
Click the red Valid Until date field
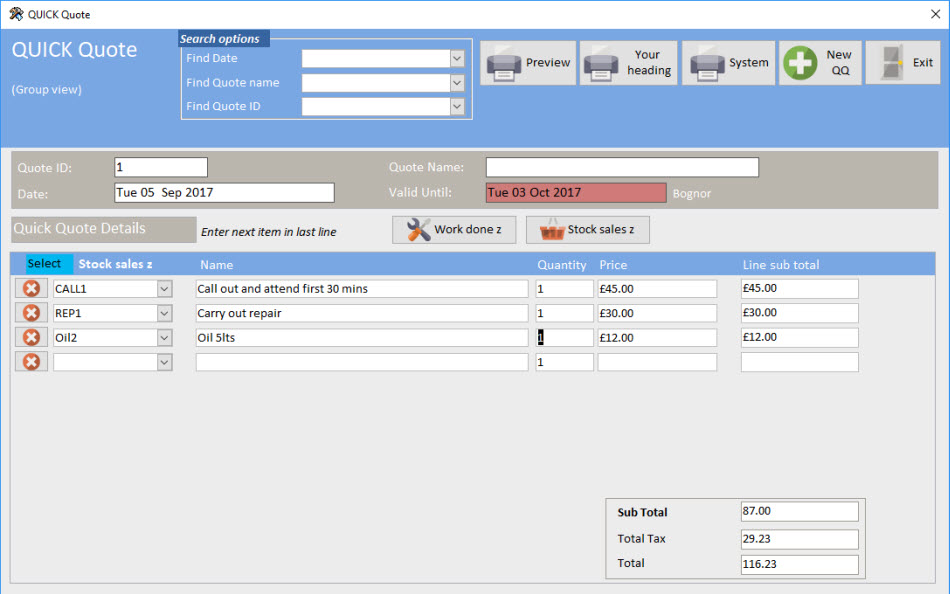click(x=575, y=193)
